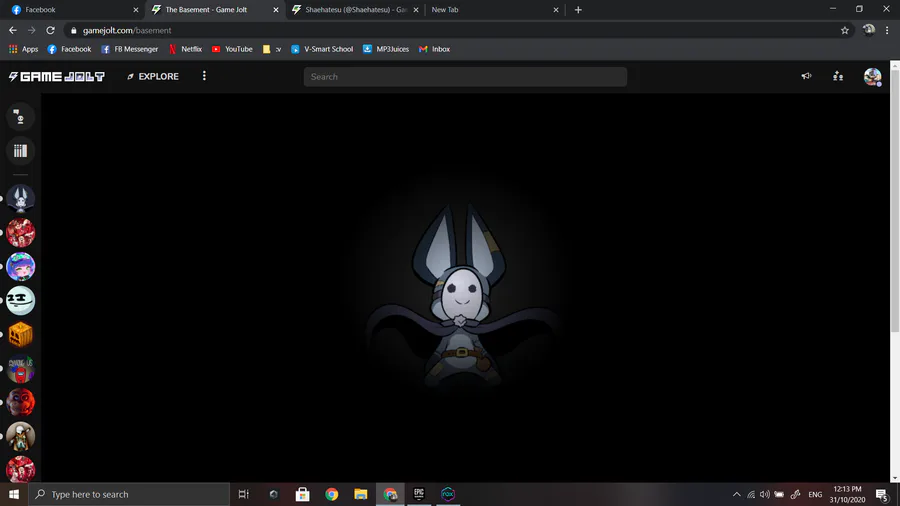Open the game library icon in the sidebar
The width and height of the screenshot is (900, 506).
pyautogui.click(x=20, y=151)
